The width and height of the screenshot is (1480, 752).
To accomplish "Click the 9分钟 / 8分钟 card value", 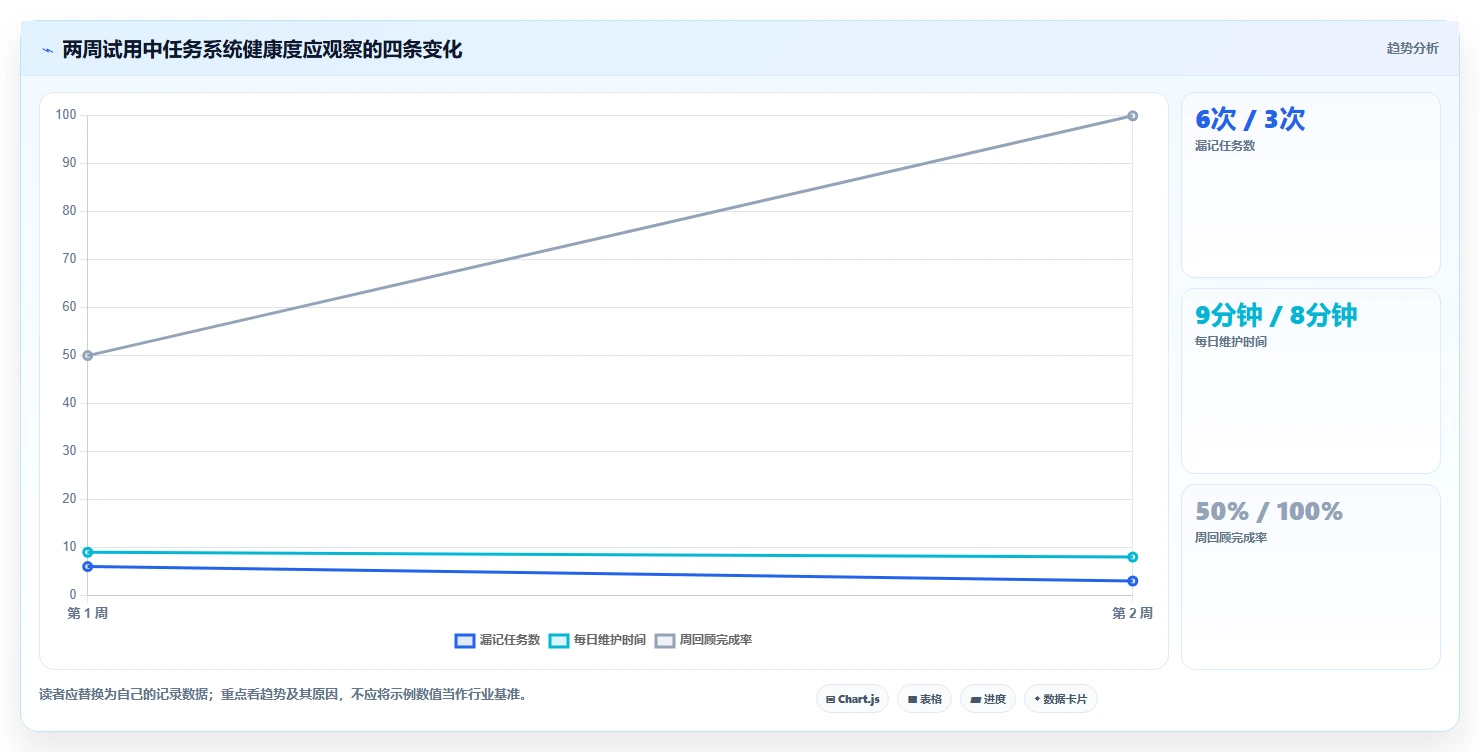I will (x=1276, y=316).
